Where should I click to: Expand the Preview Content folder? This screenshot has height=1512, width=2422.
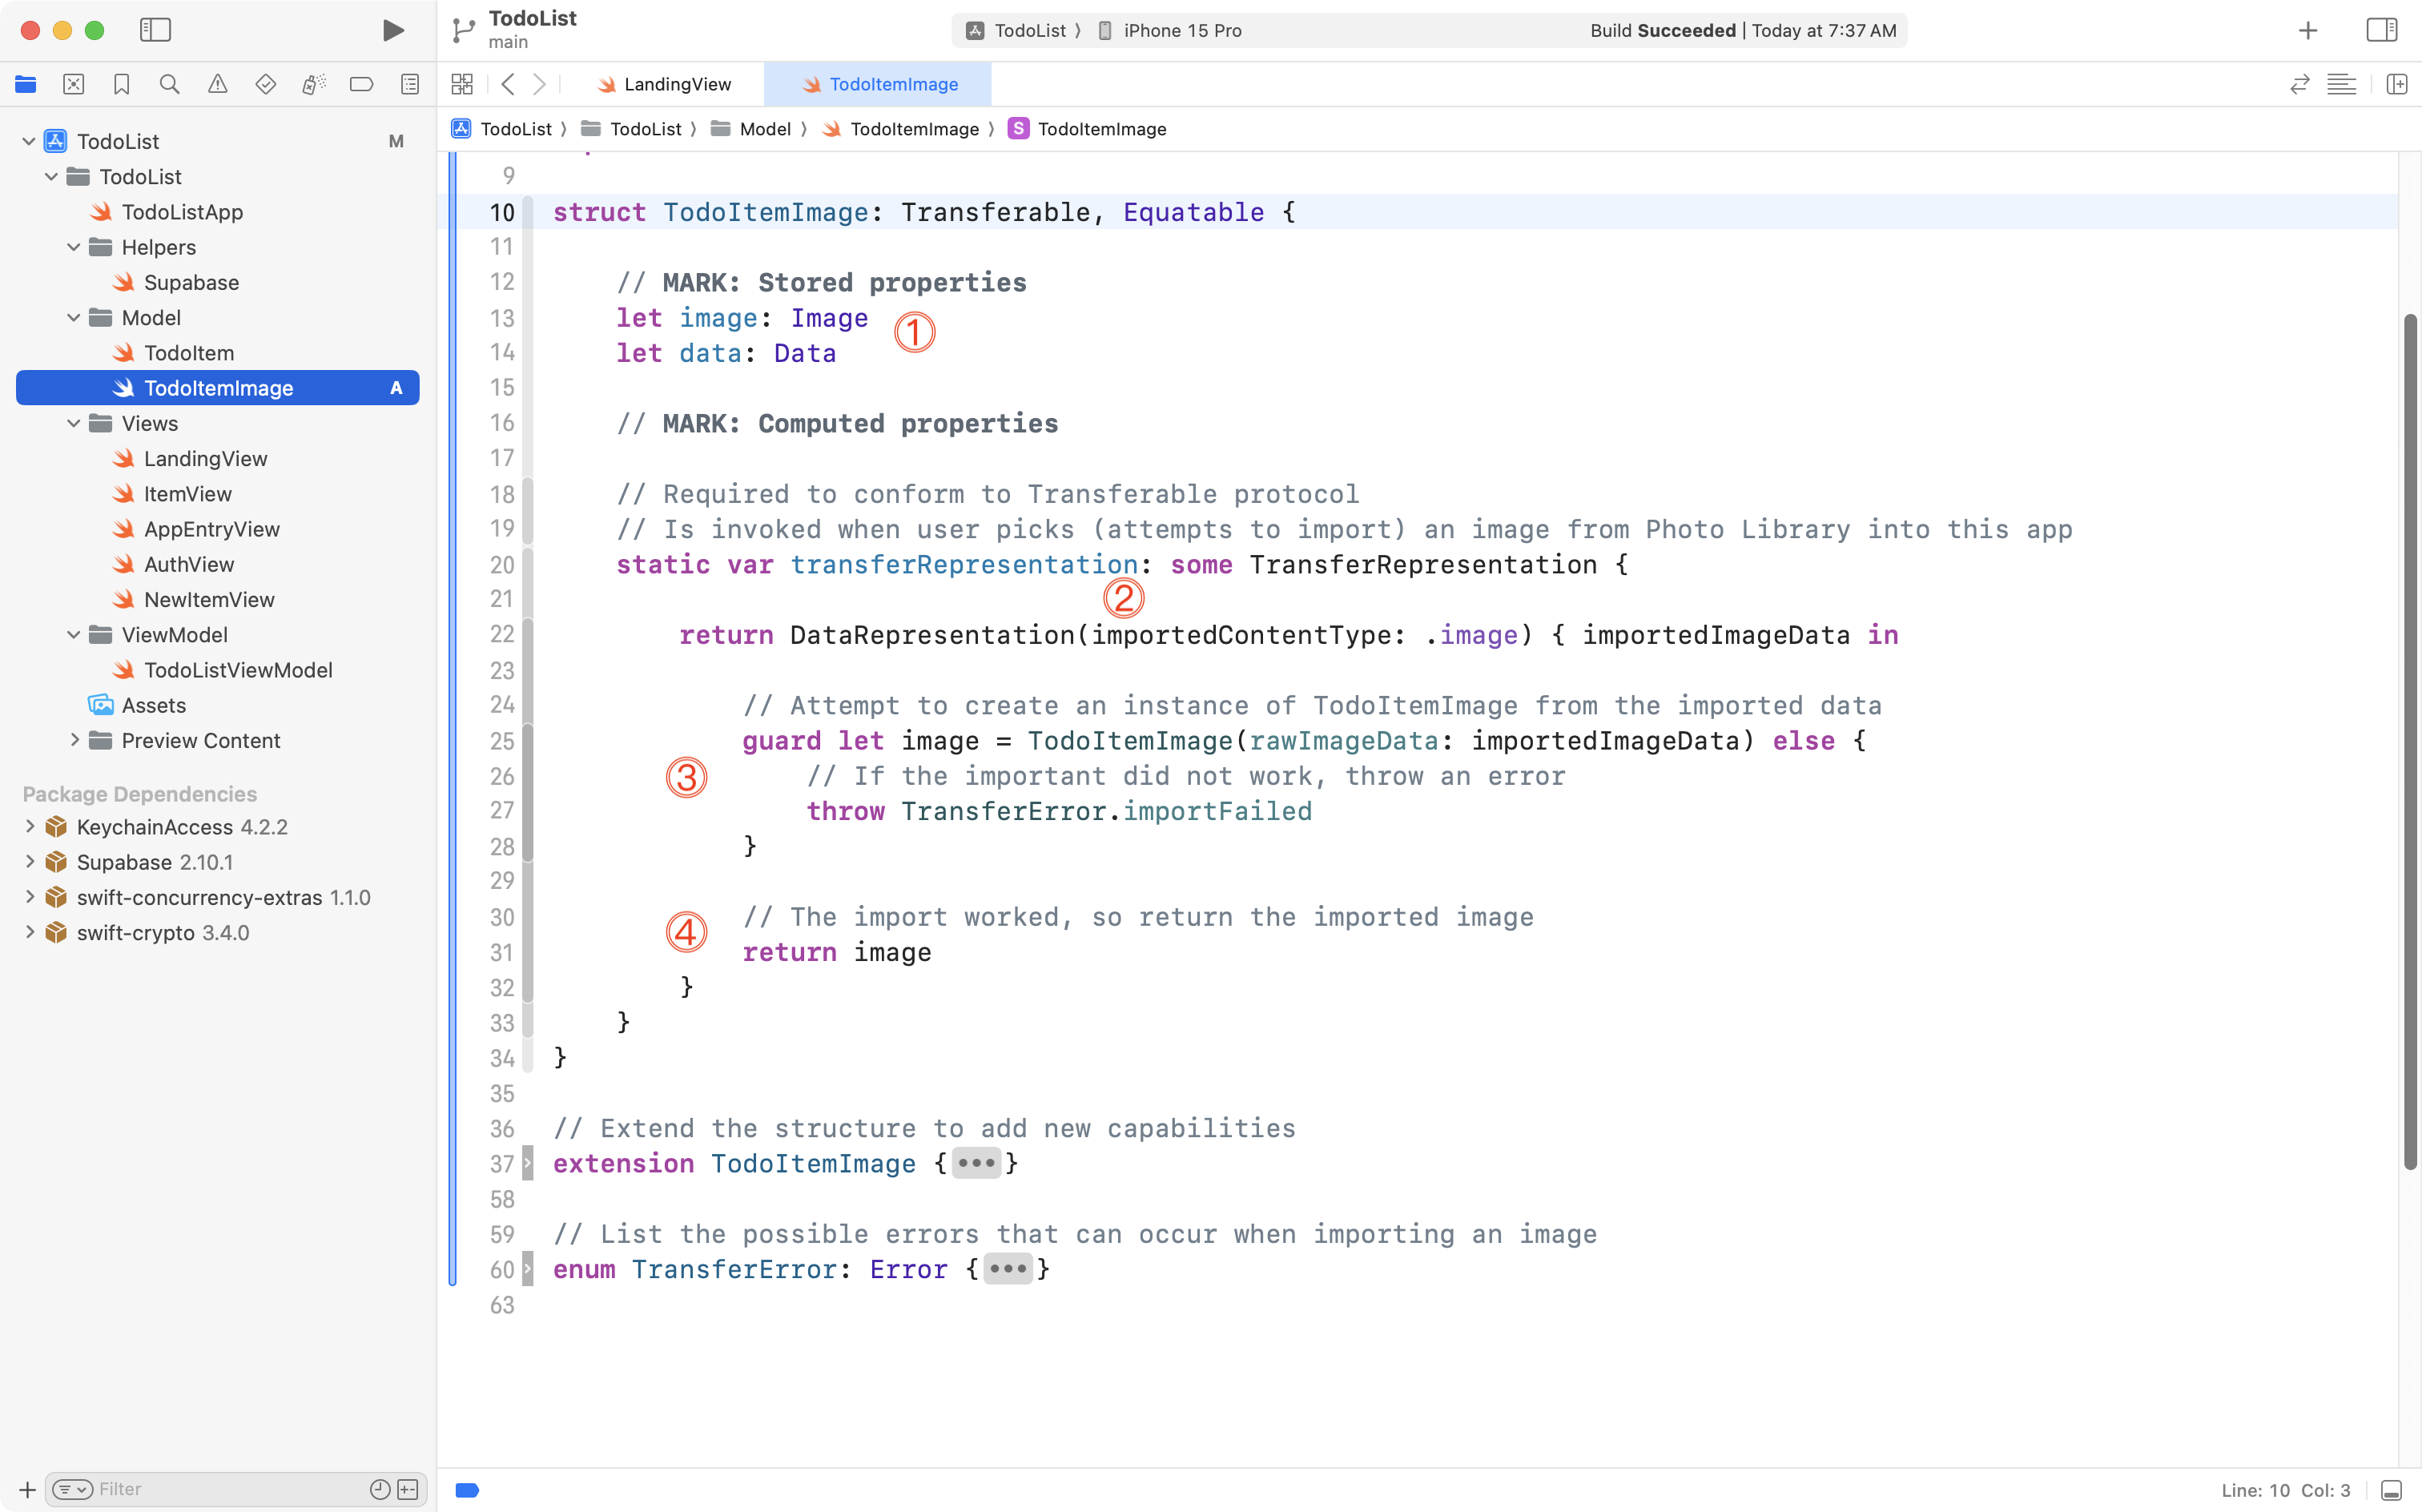tap(75, 740)
